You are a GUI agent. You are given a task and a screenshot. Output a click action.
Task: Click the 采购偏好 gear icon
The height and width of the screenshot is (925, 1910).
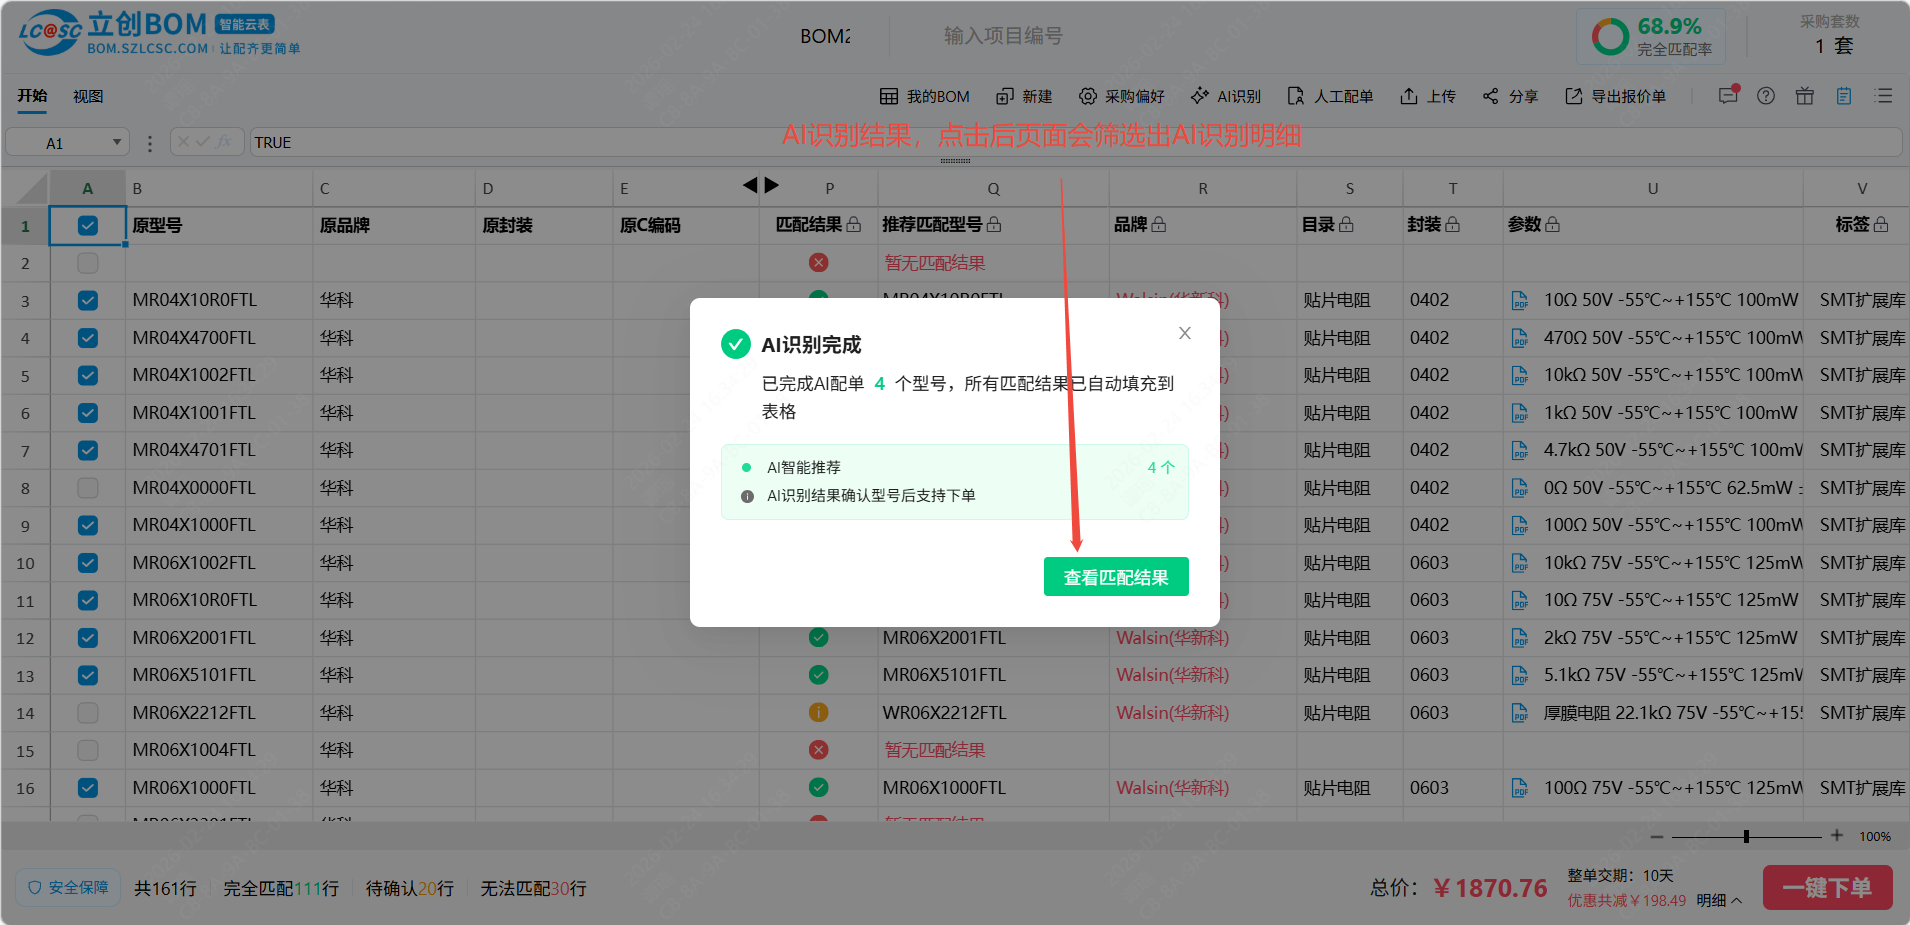[1088, 96]
